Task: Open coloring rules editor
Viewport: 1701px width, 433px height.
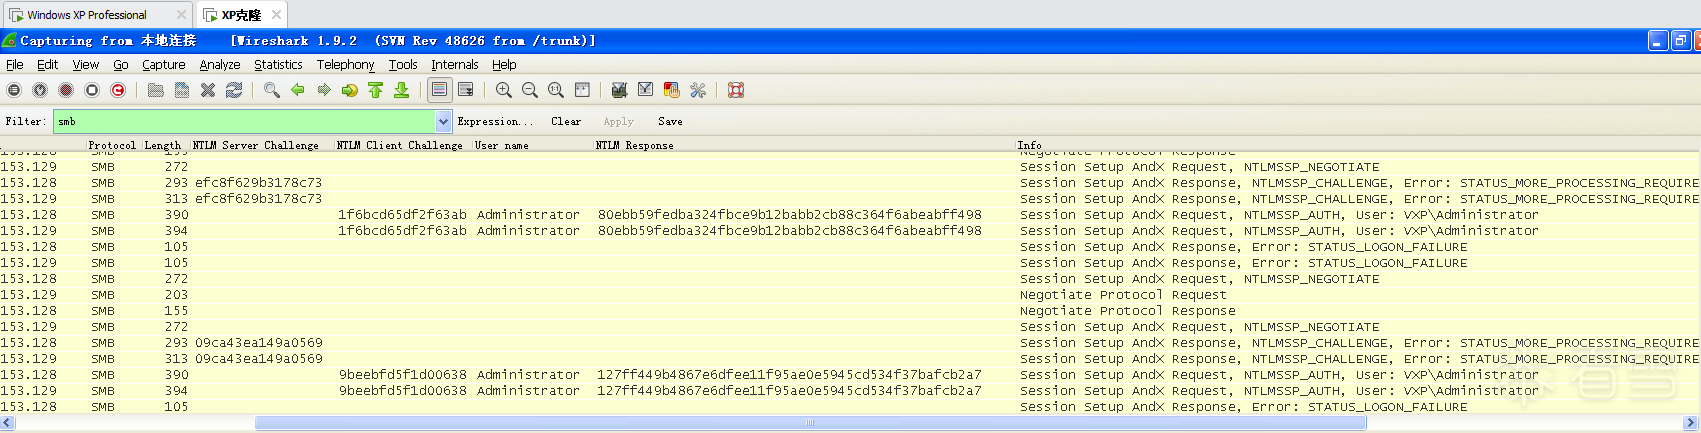Action: coord(672,90)
